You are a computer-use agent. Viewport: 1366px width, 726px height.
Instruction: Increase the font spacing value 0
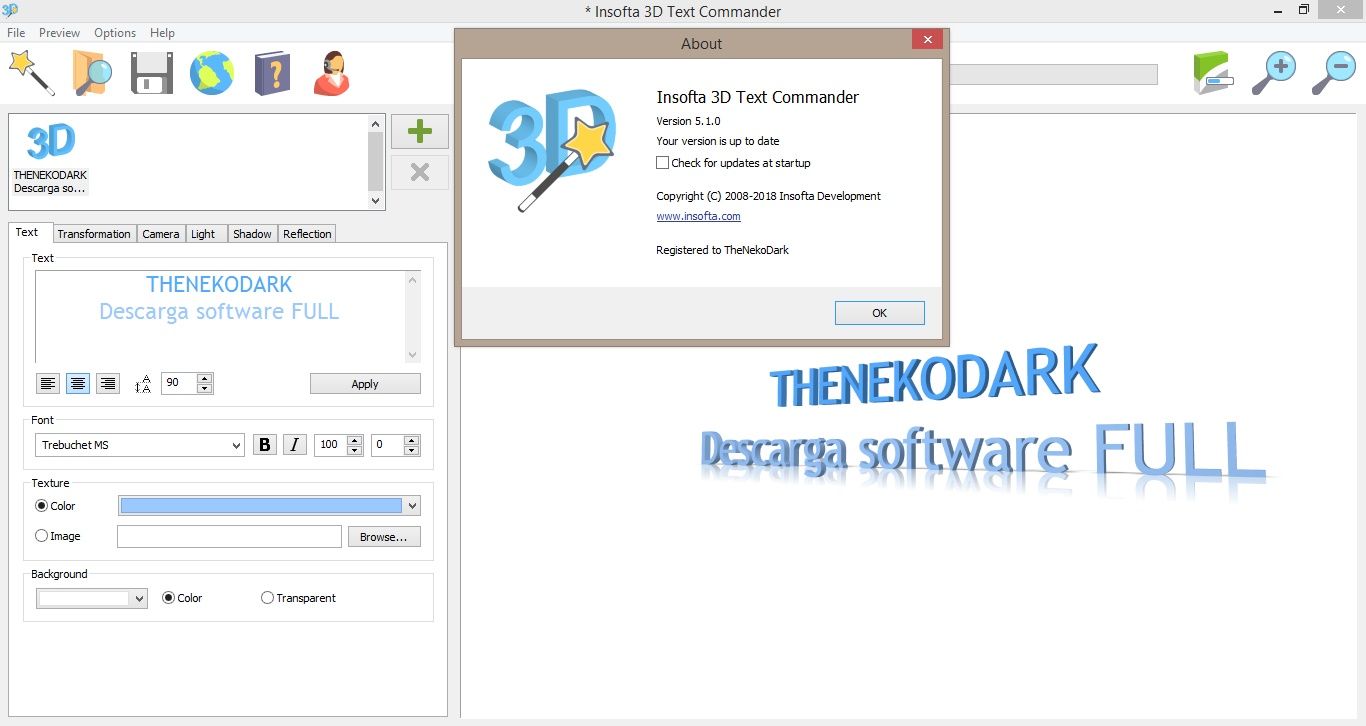click(412, 440)
